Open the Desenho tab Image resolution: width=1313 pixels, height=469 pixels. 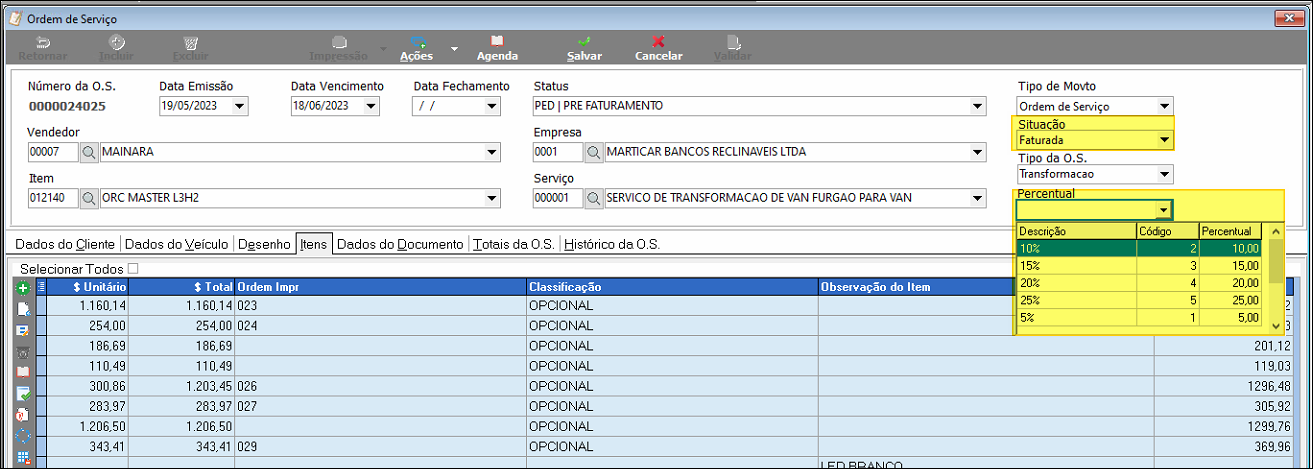click(x=265, y=243)
